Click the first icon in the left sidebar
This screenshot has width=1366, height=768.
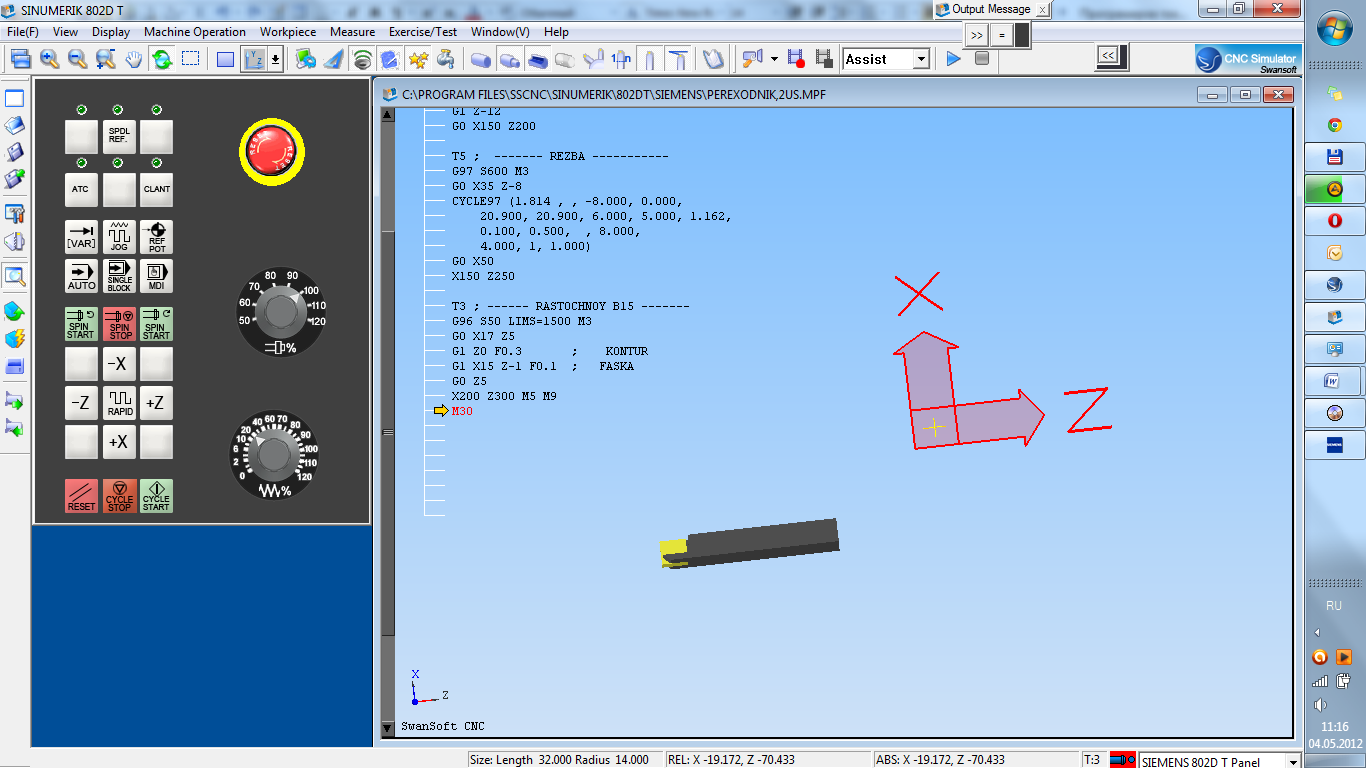(x=15, y=98)
